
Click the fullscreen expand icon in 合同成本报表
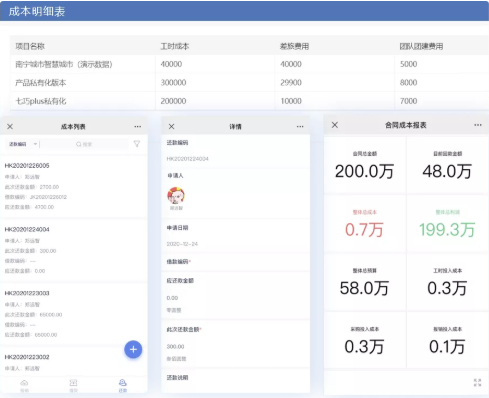coord(477,383)
